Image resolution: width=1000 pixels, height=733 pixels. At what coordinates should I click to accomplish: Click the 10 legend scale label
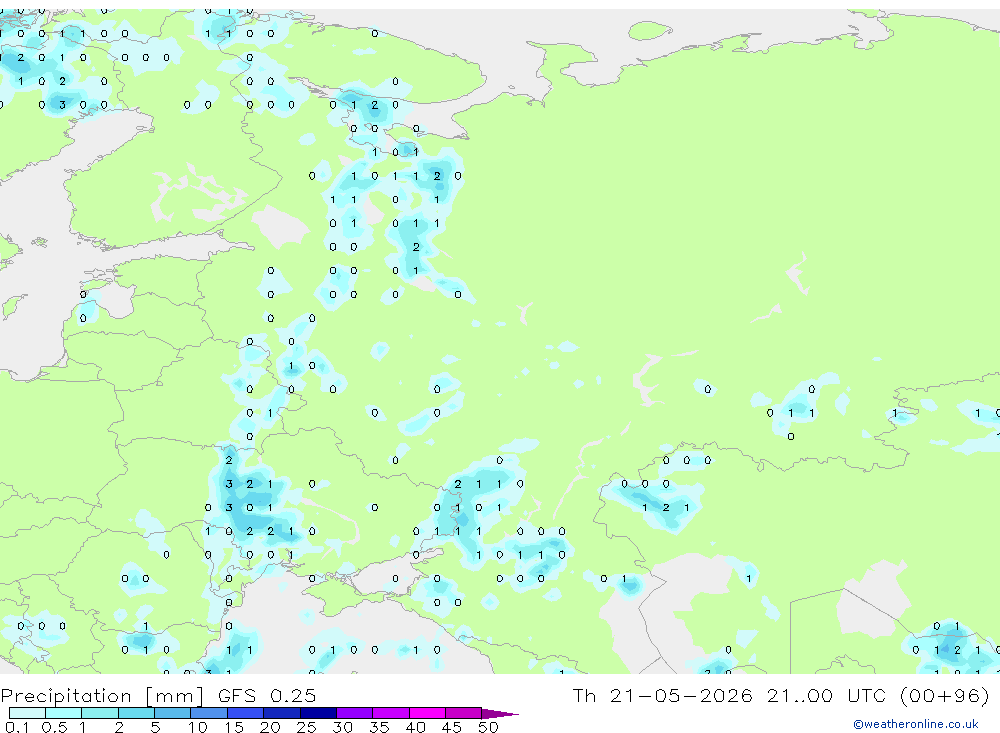coord(198,727)
